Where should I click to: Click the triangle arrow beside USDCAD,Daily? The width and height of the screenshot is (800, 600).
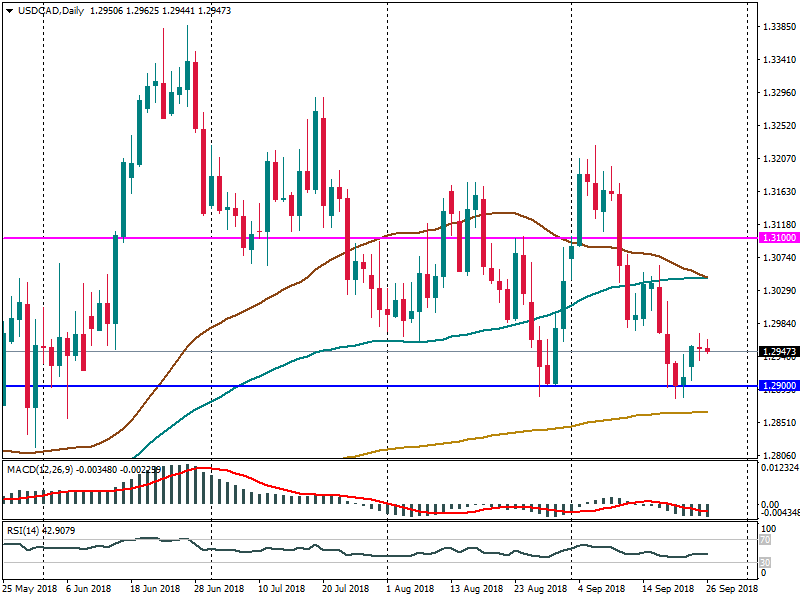[x=8, y=11]
